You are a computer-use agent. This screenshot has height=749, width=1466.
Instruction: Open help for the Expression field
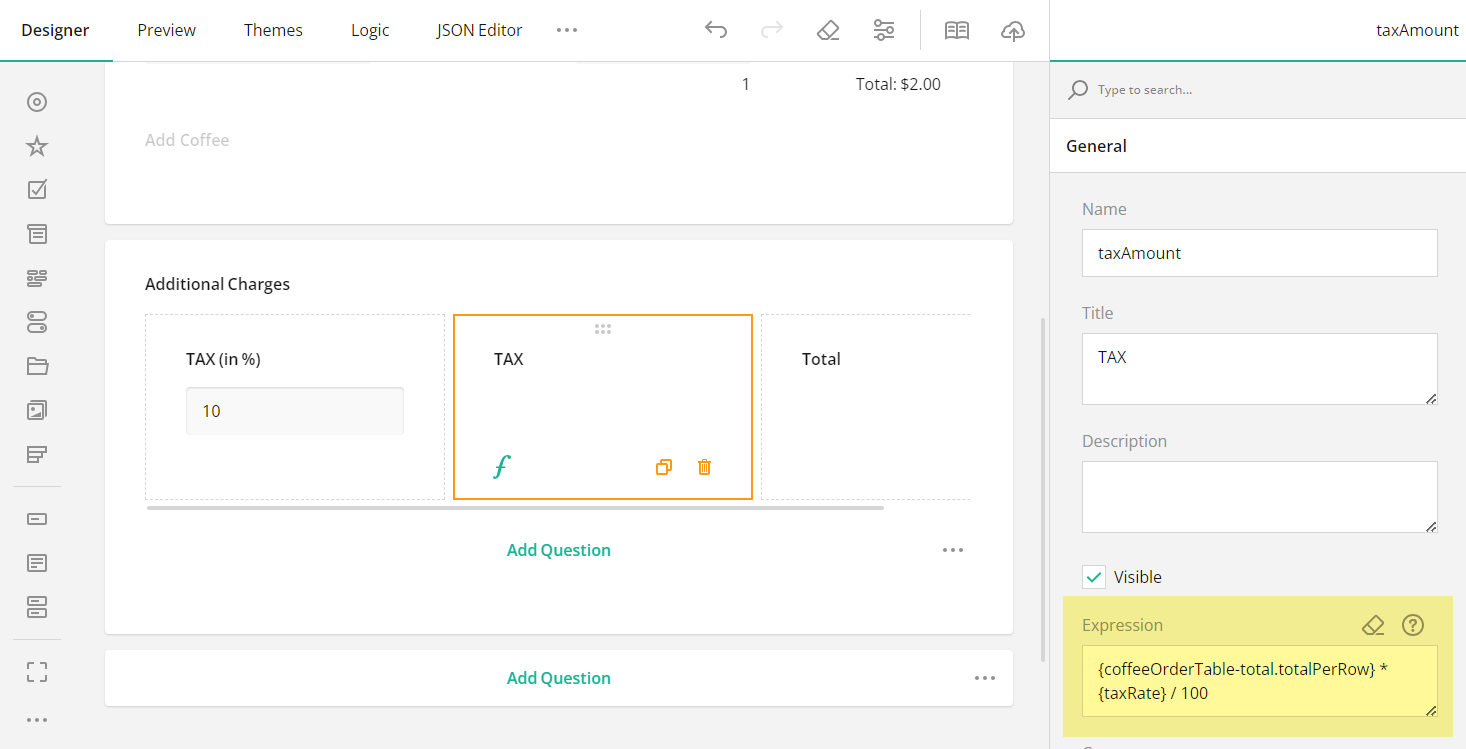[1412, 625]
